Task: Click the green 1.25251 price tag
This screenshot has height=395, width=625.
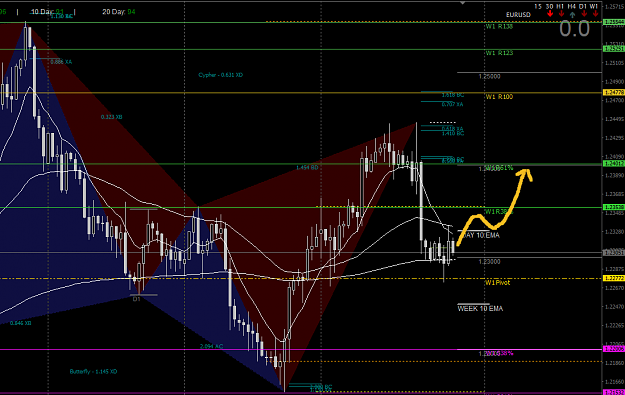Action: [614, 49]
